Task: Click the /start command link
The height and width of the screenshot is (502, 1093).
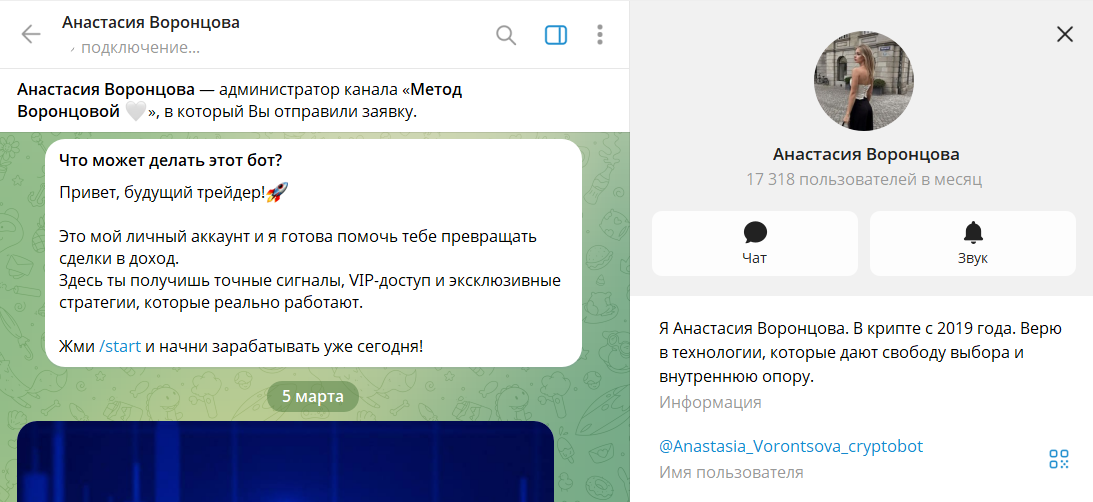Action: pos(120,347)
